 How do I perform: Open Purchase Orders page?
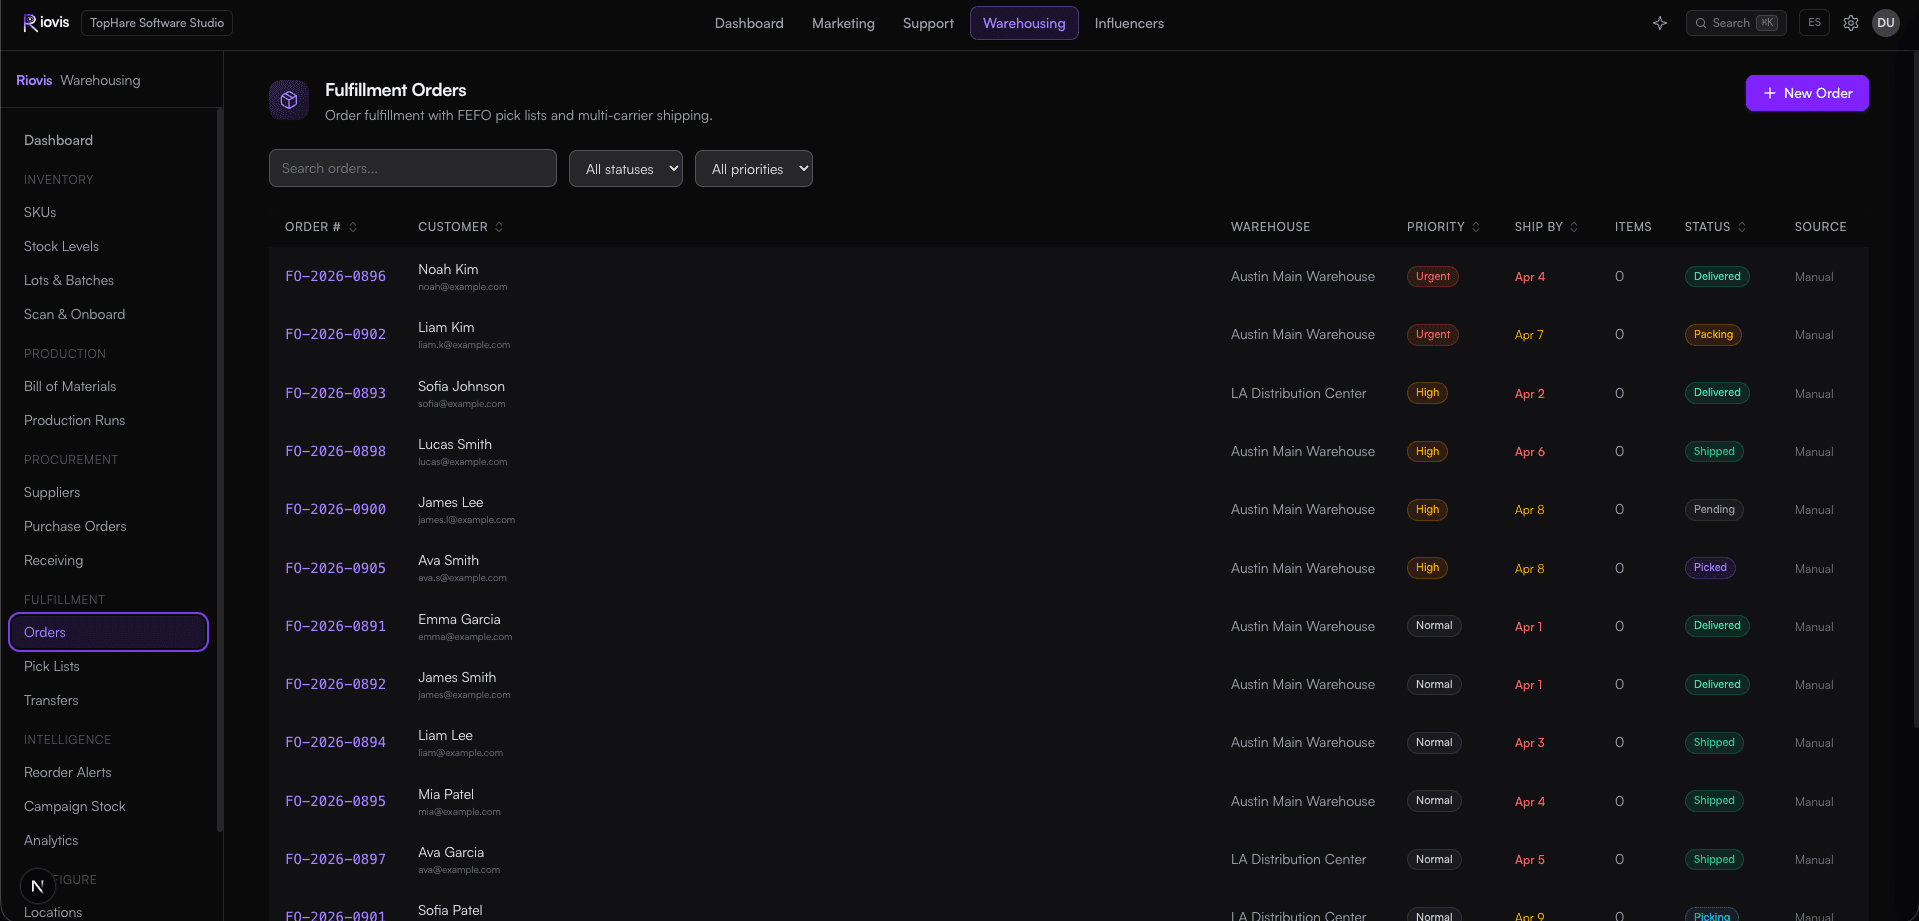108,527
